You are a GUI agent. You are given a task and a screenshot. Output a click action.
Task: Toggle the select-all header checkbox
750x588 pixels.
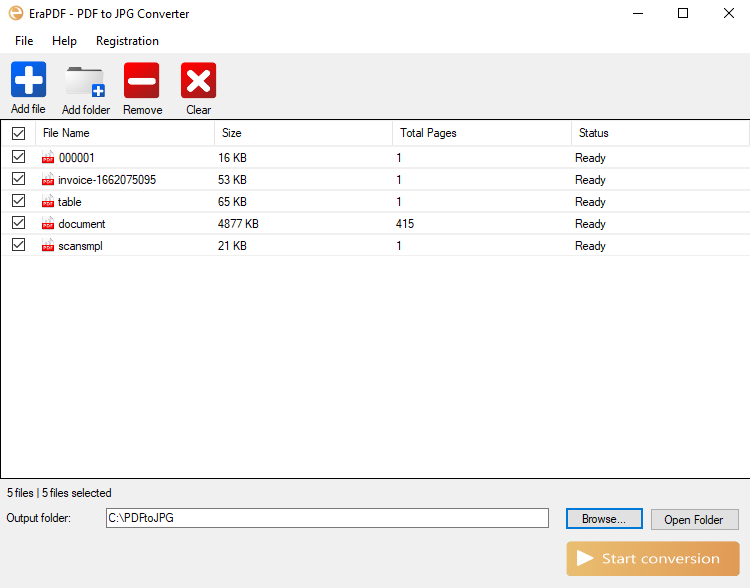(19, 133)
